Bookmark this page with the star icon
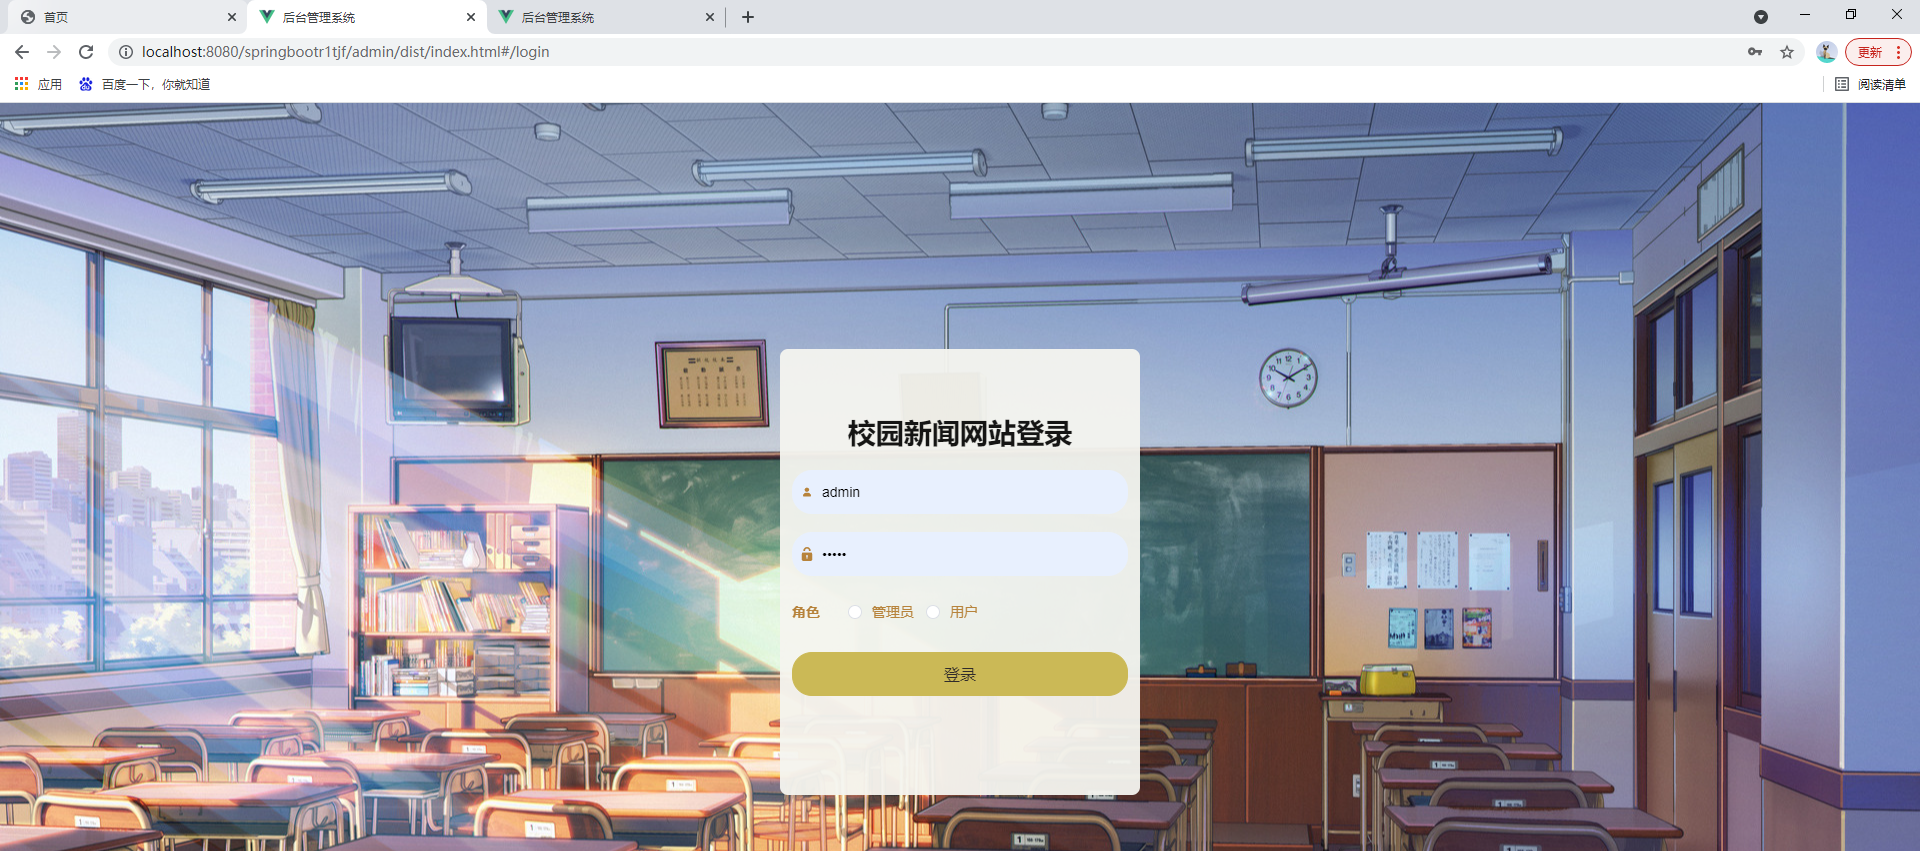The height and width of the screenshot is (851, 1920). click(1787, 52)
